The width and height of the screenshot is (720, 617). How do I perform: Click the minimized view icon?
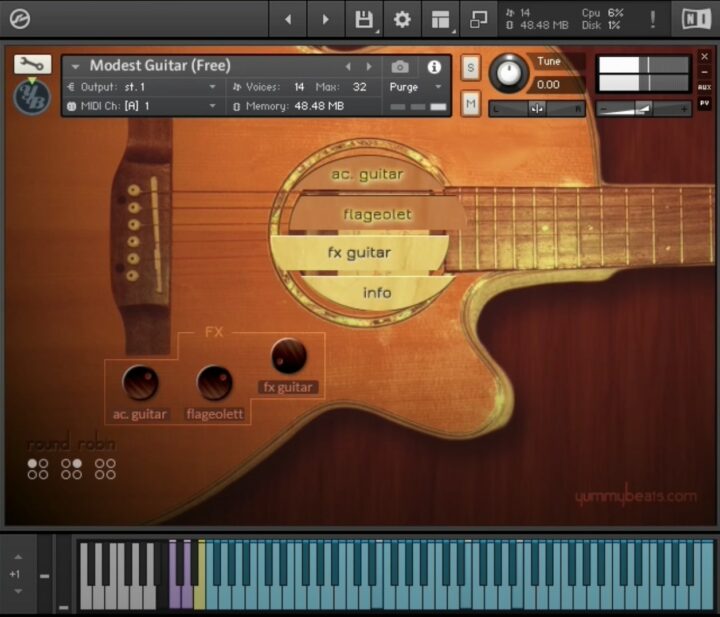click(x=479, y=19)
